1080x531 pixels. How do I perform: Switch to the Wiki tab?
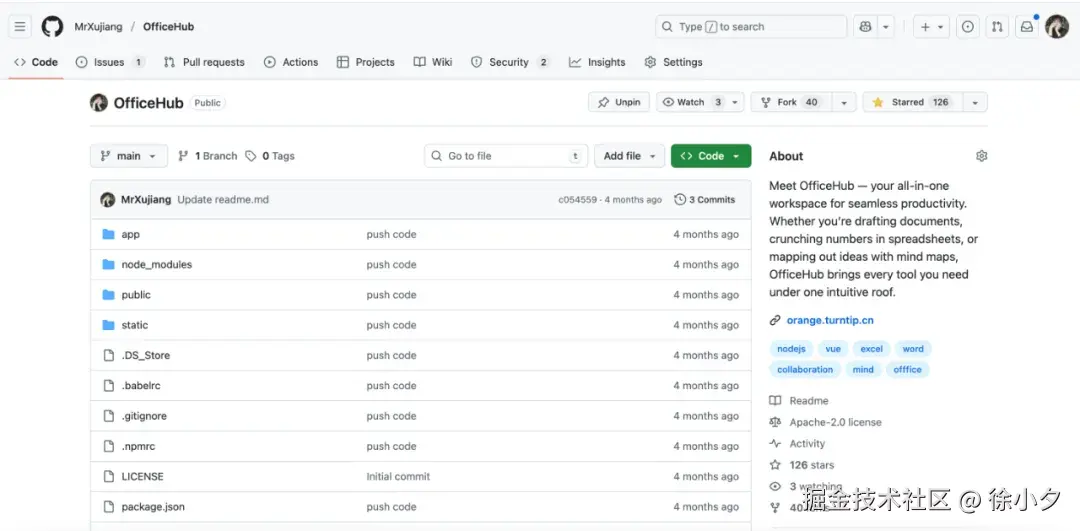coord(433,62)
